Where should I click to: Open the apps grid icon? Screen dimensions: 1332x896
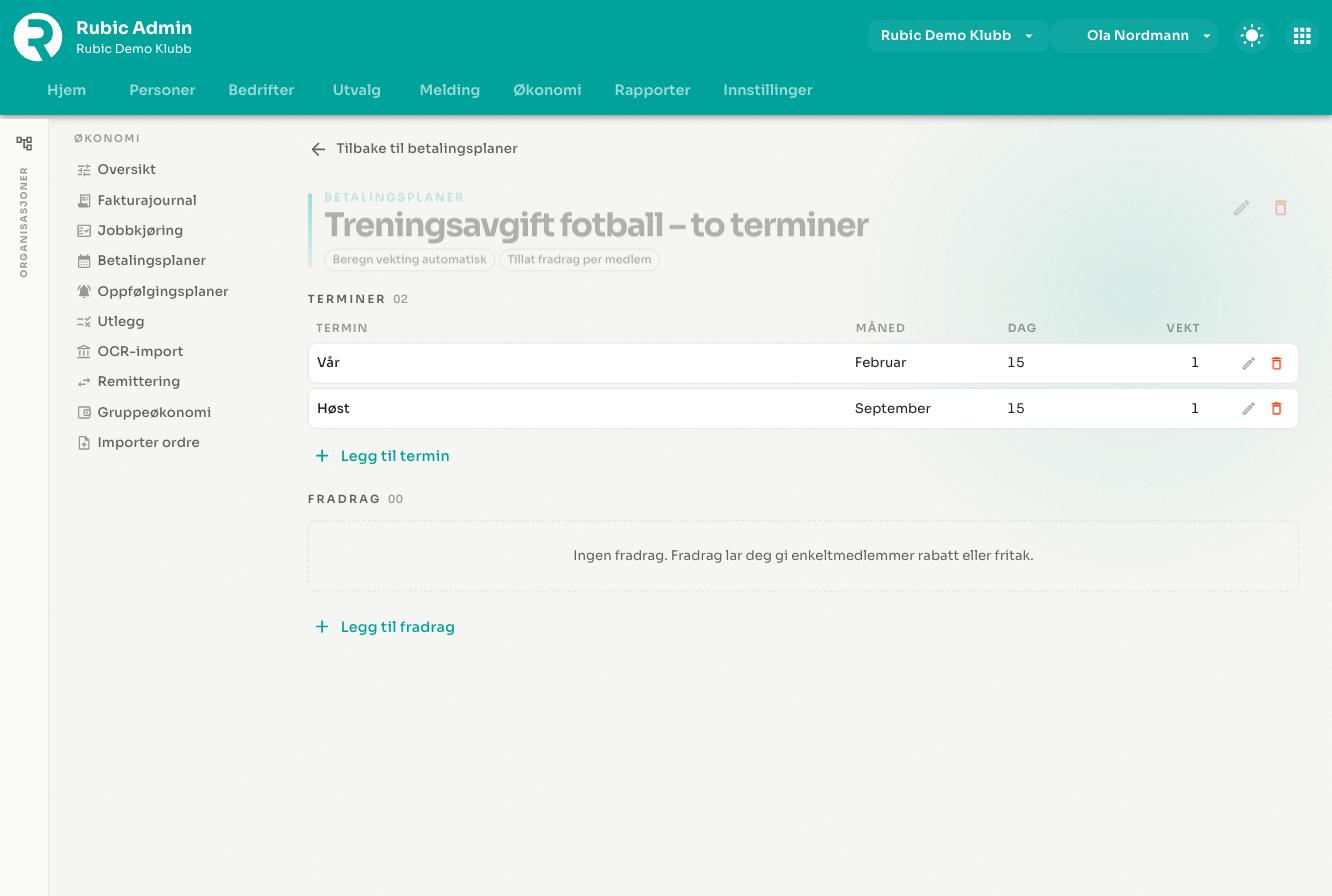click(1302, 36)
